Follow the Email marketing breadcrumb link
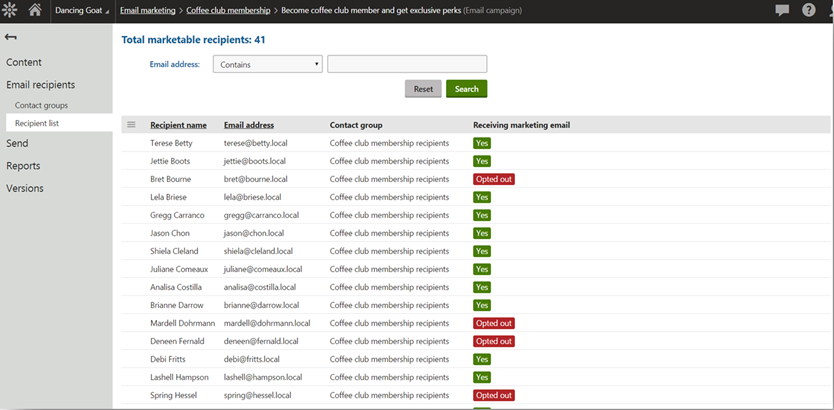Screen dimensions: 834x410 [147, 10]
